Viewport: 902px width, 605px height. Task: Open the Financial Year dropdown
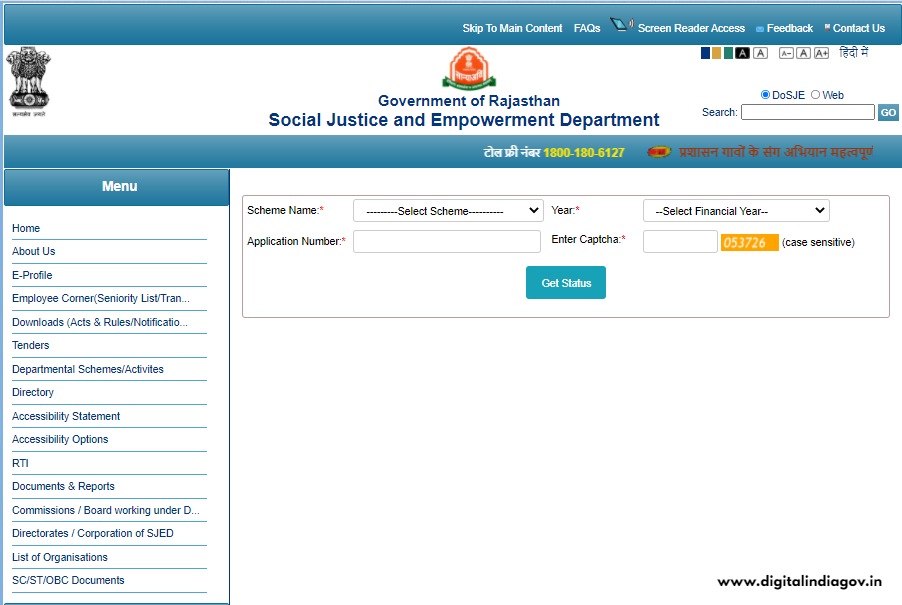736,211
